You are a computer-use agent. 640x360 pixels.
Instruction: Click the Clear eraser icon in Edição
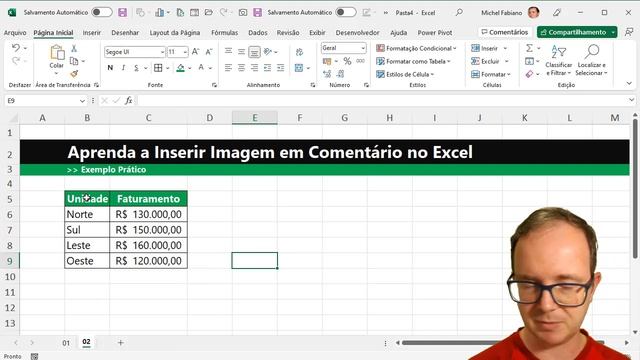(529, 74)
